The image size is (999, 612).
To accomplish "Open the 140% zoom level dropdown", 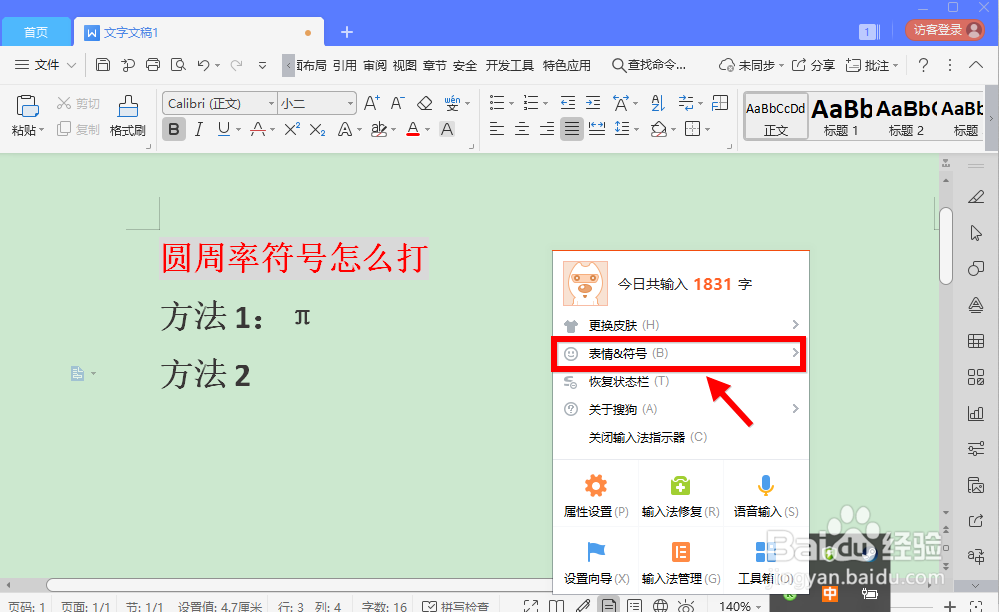I will pos(740,605).
